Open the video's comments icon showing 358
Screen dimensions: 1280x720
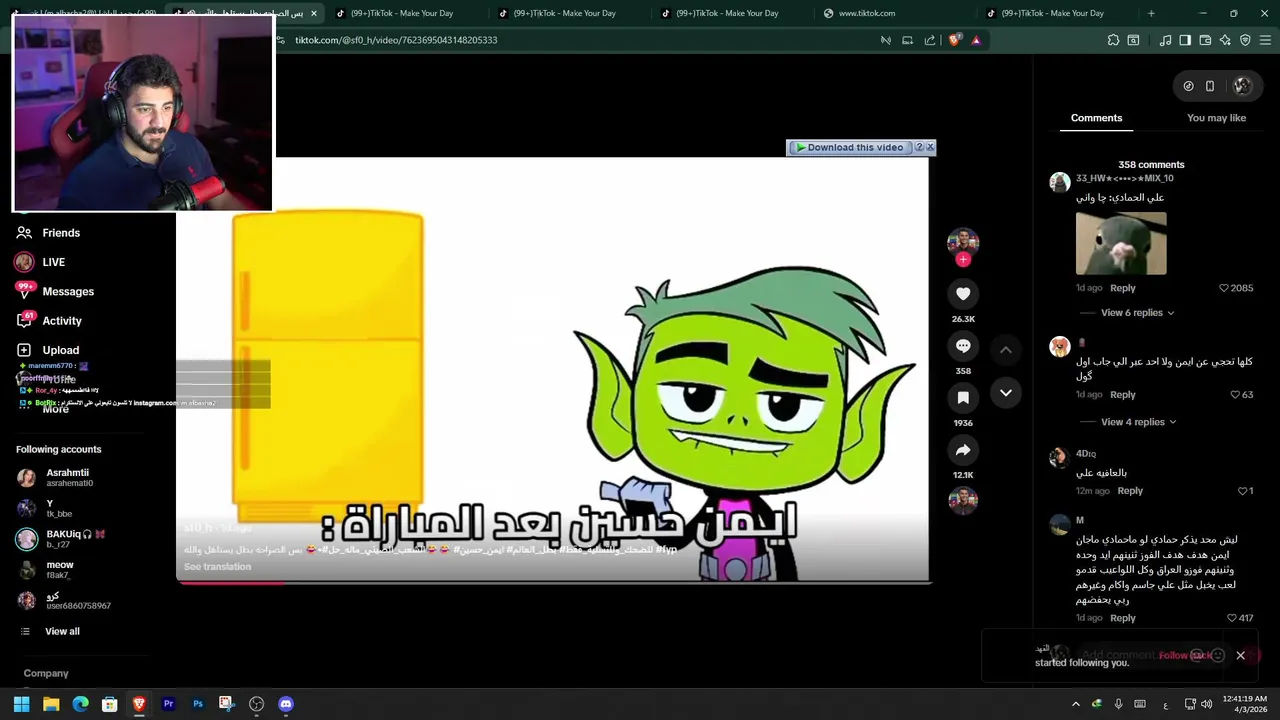click(x=963, y=346)
